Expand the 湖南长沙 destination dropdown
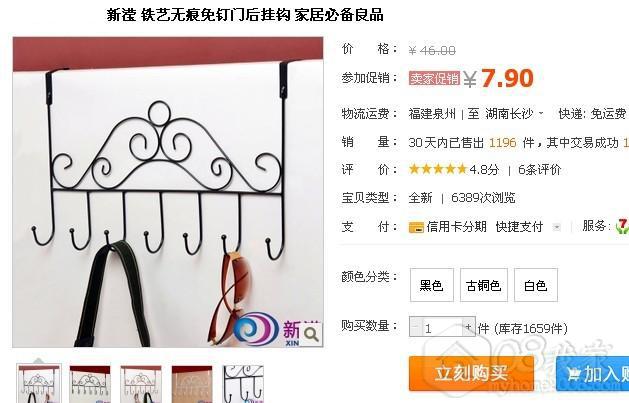 point(541,113)
